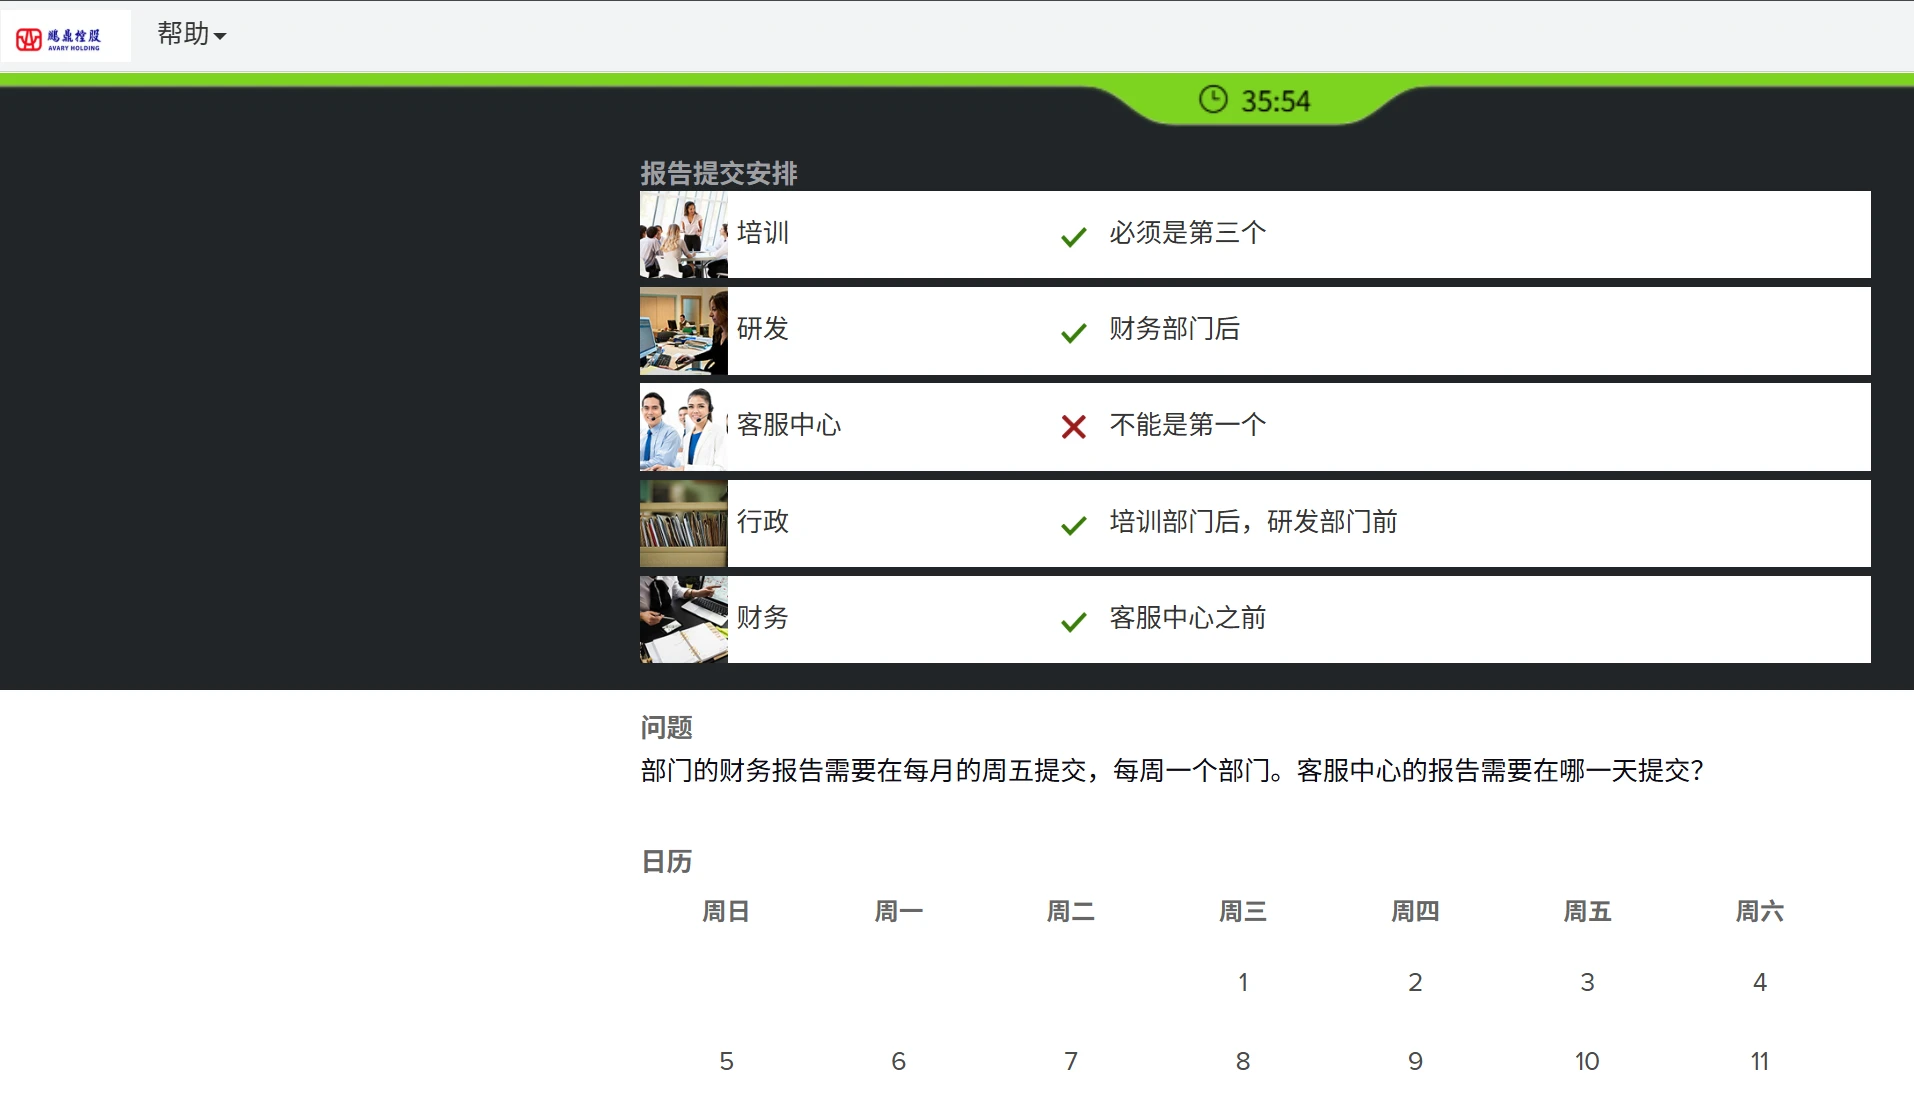This screenshot has width=1914, height=1109.
Task: Click the 周六 column header
Action: click(x=1760, y=911)
